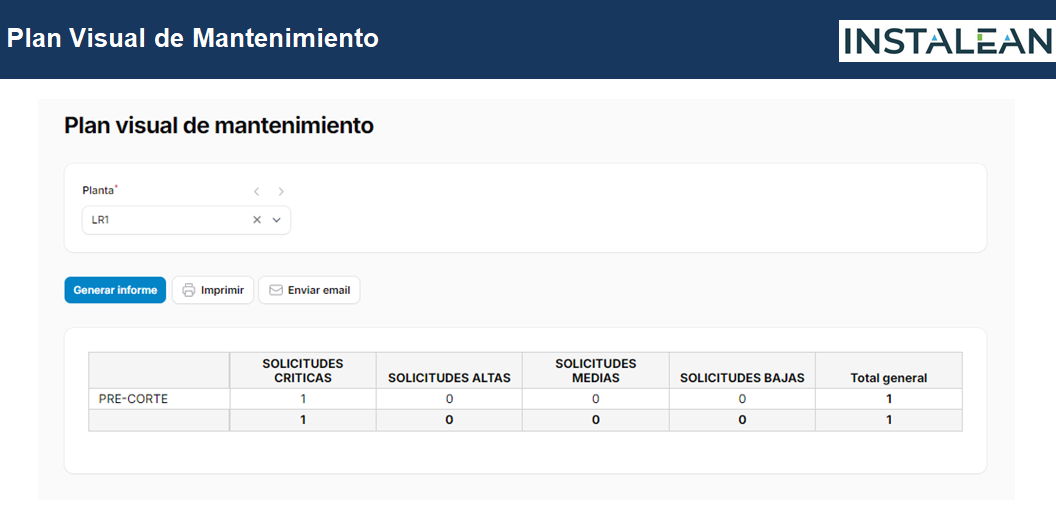Viewport: 1056px width, 511px height.
Task: Click the SOLICITUDES BAJAS column header
Action: tap(742, 378)
